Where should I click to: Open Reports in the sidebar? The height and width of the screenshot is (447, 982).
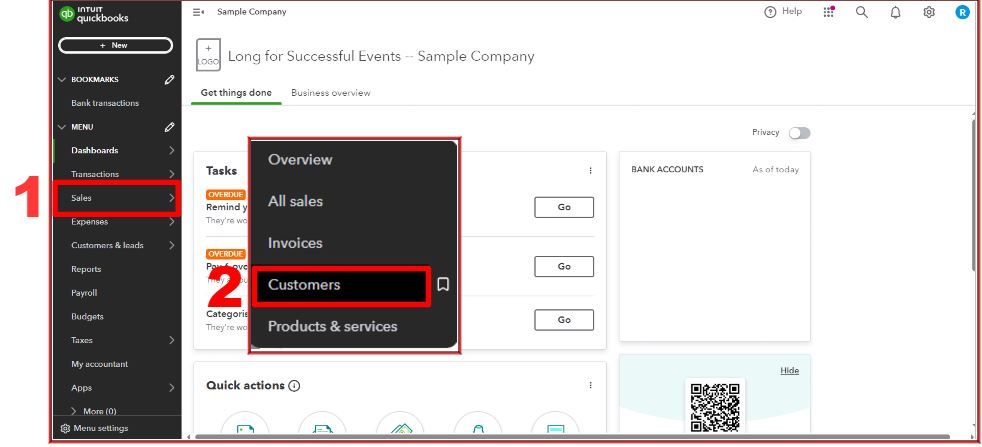[86, 269]
